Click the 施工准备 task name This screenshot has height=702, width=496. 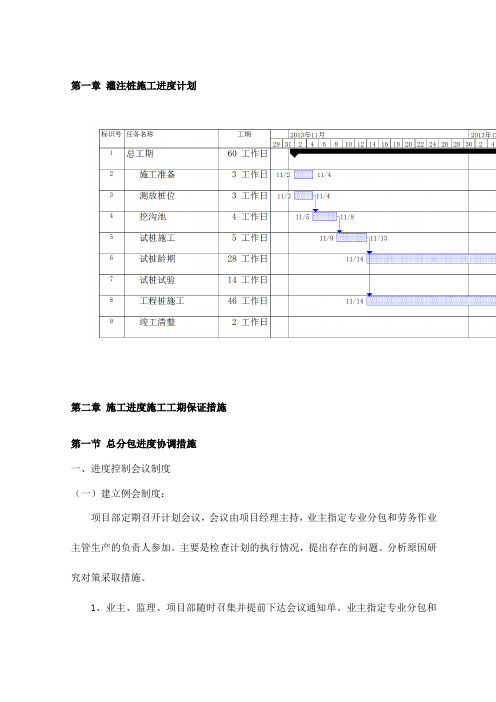[x=157, y=174]
